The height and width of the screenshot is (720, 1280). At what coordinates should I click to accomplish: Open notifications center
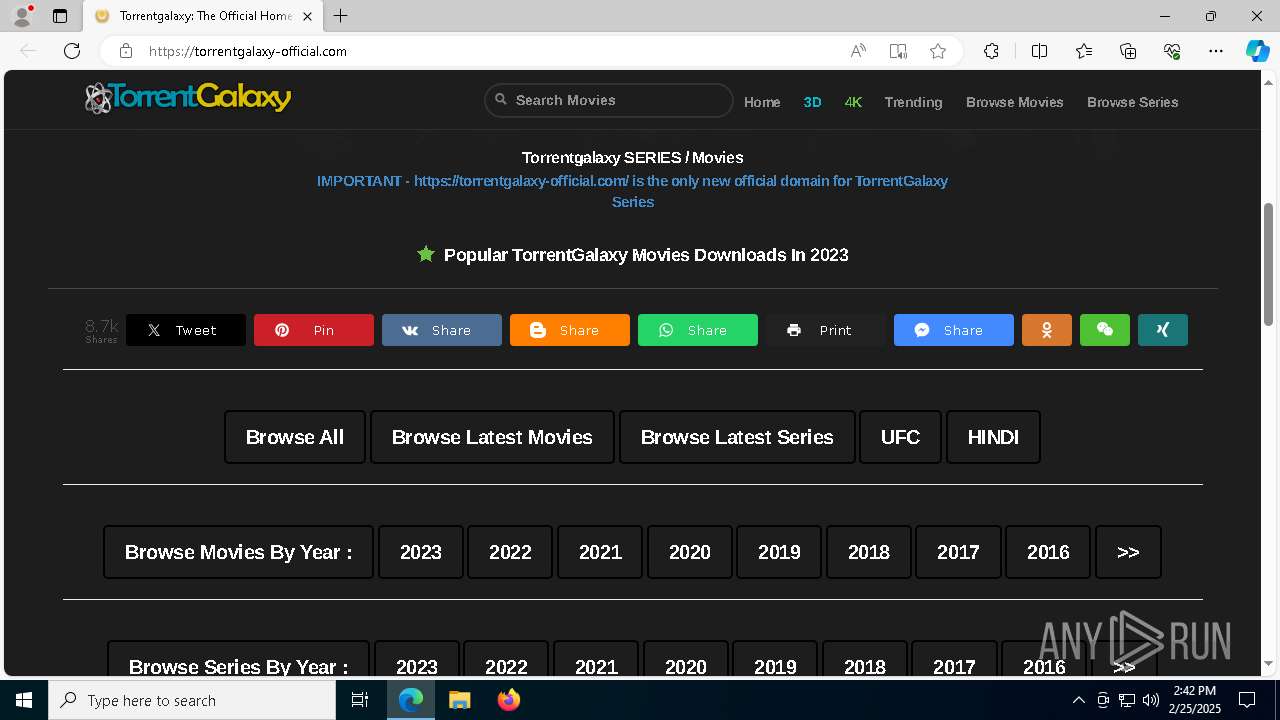[1247, 700]
